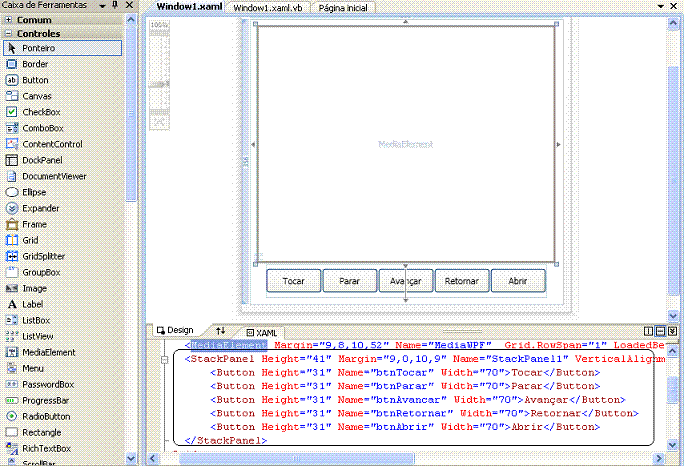Select the MediaElement control in the toolbox
The height and width of the screenshot is (466, 684).
point(49,352)
